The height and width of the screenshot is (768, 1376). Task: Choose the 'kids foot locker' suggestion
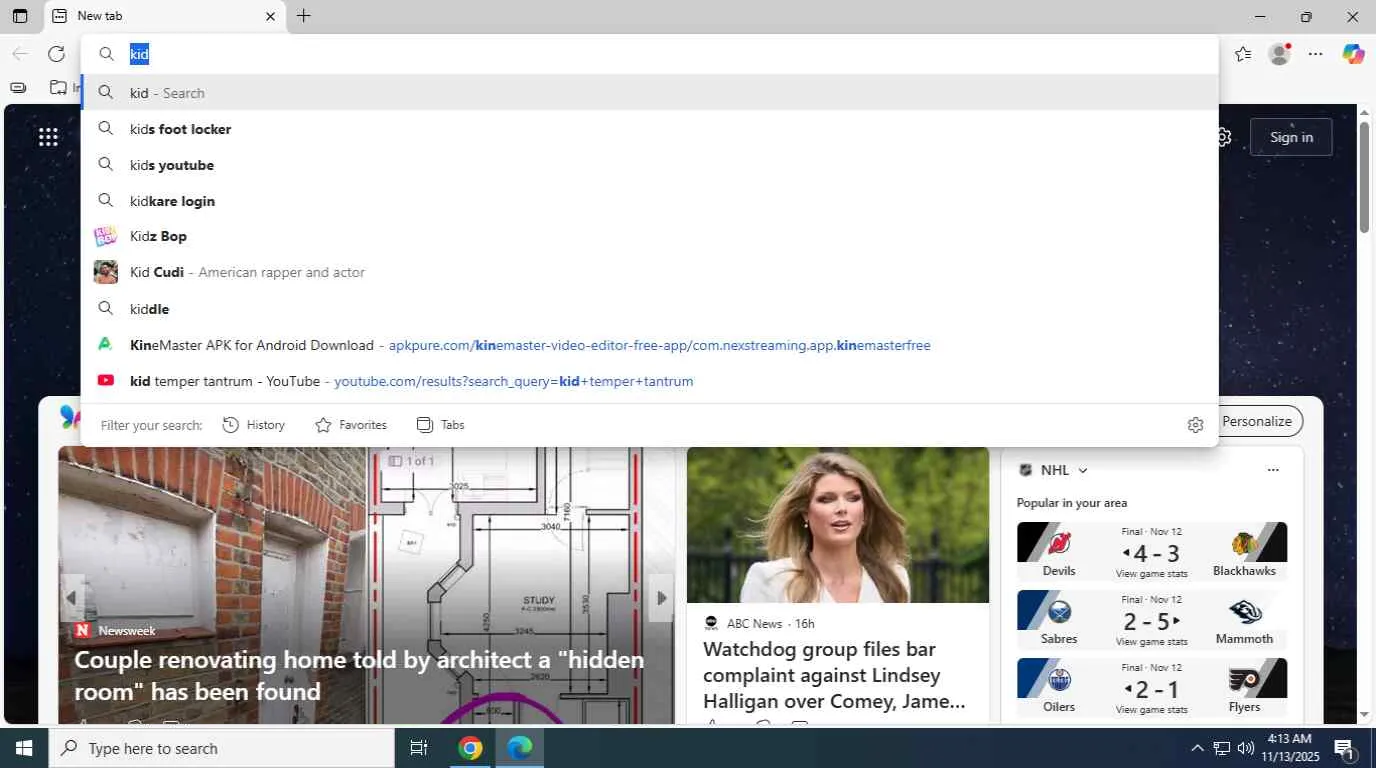(650, 129)
